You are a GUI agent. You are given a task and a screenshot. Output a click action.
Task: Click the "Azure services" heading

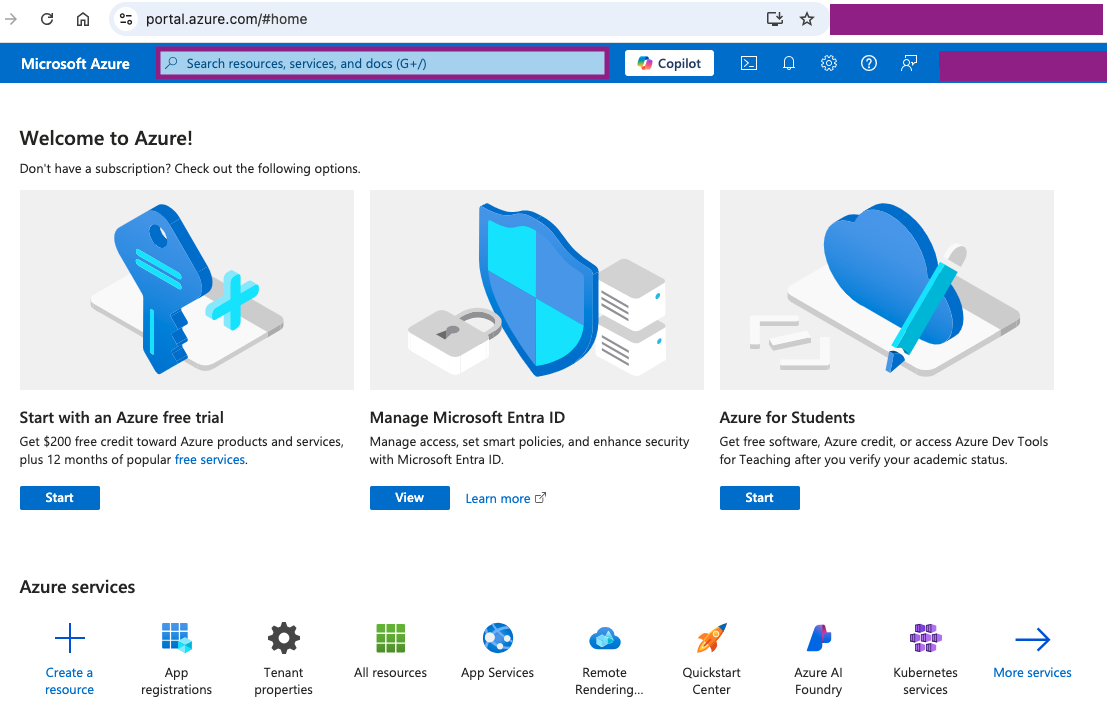77,587
